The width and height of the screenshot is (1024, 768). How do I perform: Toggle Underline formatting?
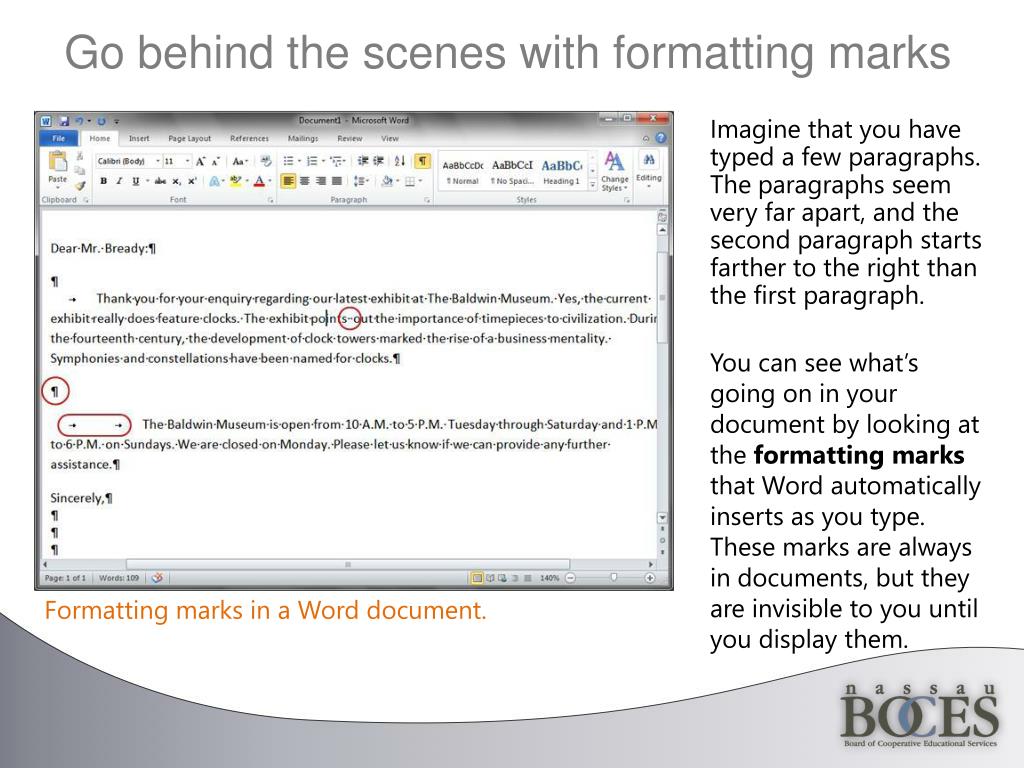(x=135, y=181)
